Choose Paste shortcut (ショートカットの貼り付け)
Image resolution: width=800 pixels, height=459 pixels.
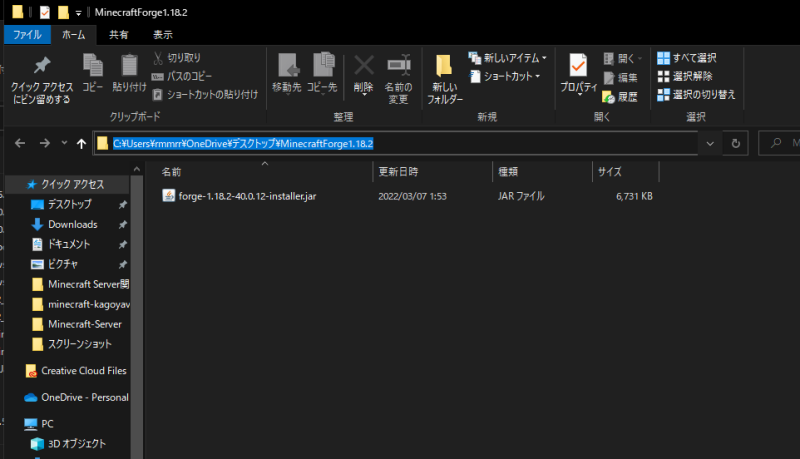[205, 94]
